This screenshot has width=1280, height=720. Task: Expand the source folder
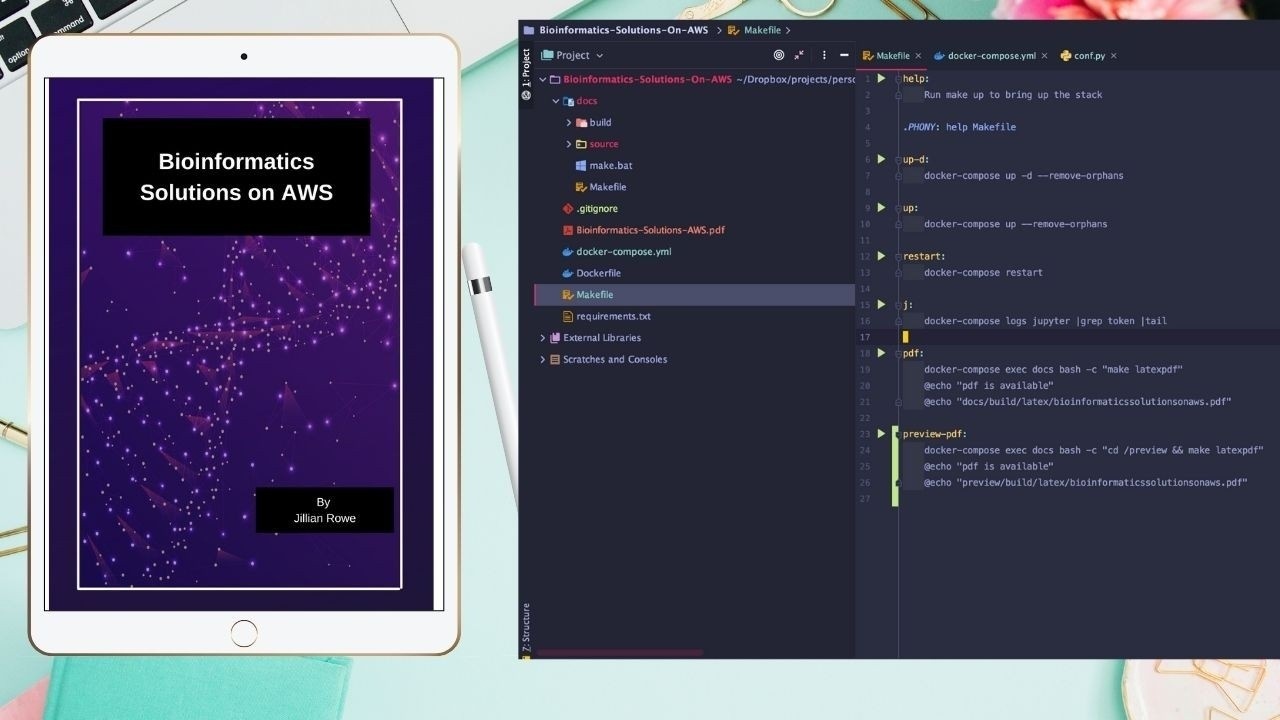(x=569, y=144)
